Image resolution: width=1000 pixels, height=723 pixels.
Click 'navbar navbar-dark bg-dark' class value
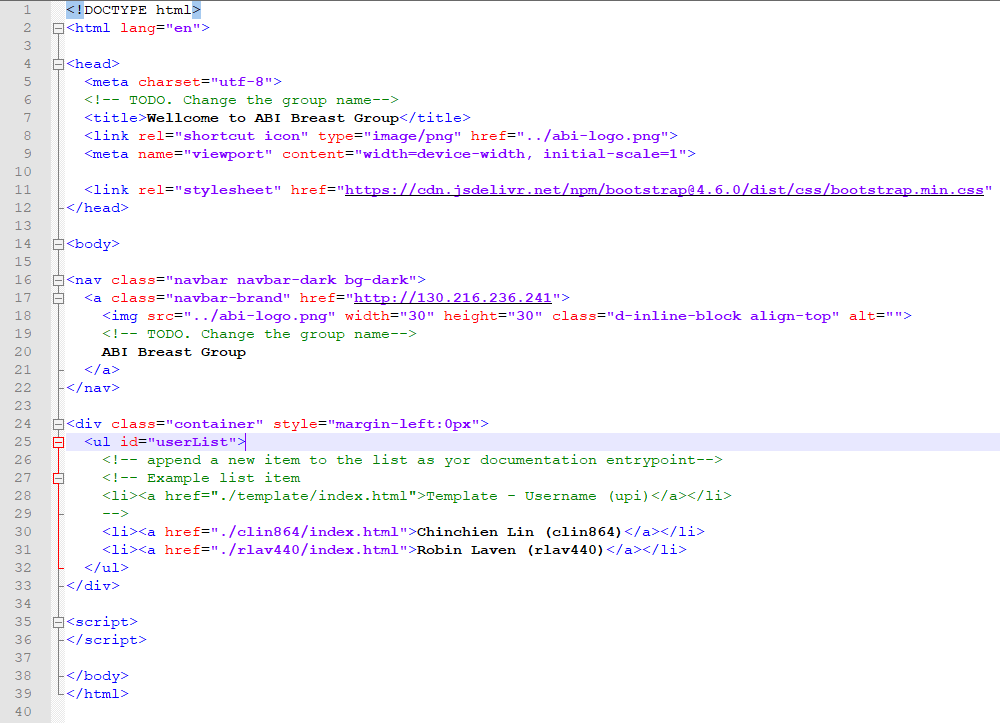click(291, 280)
